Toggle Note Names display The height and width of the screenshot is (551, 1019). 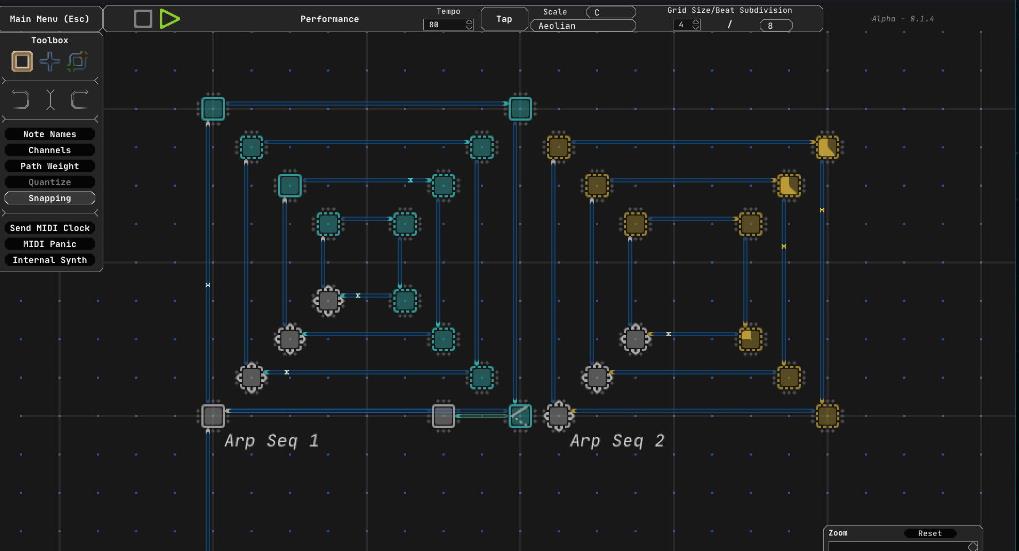[x=49, y=134]
